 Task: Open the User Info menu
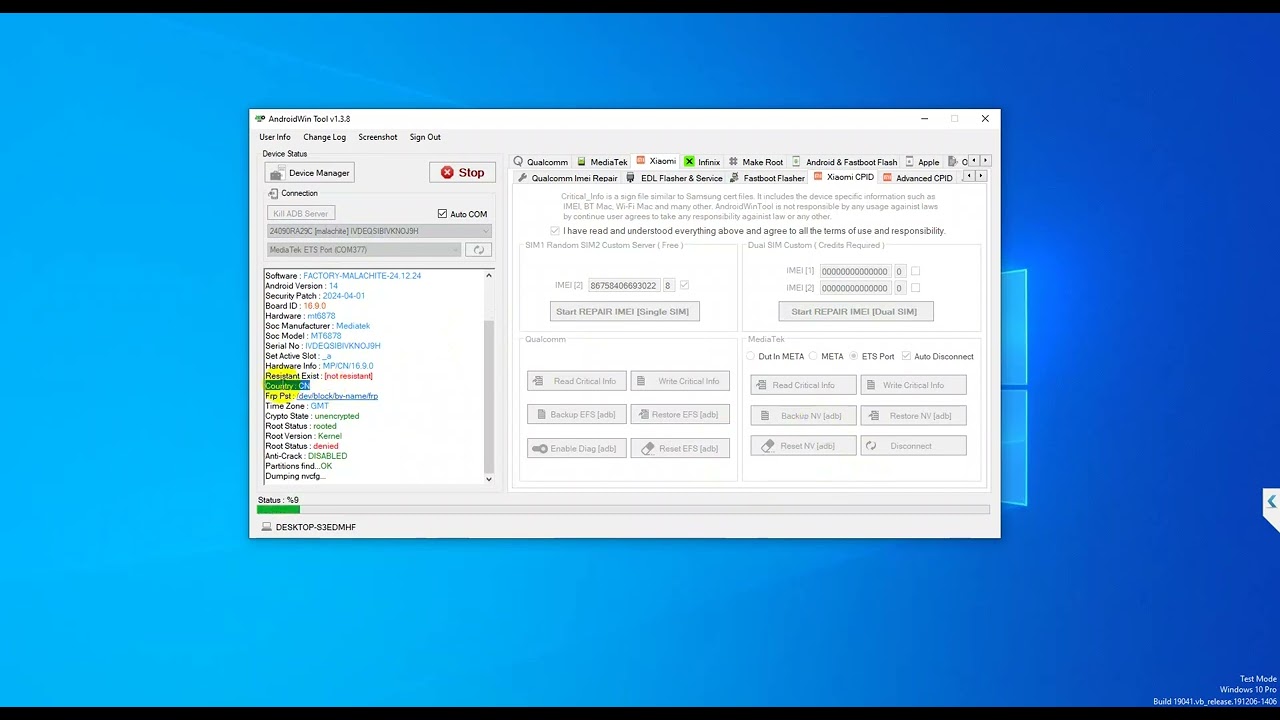[x=275, y=137]
